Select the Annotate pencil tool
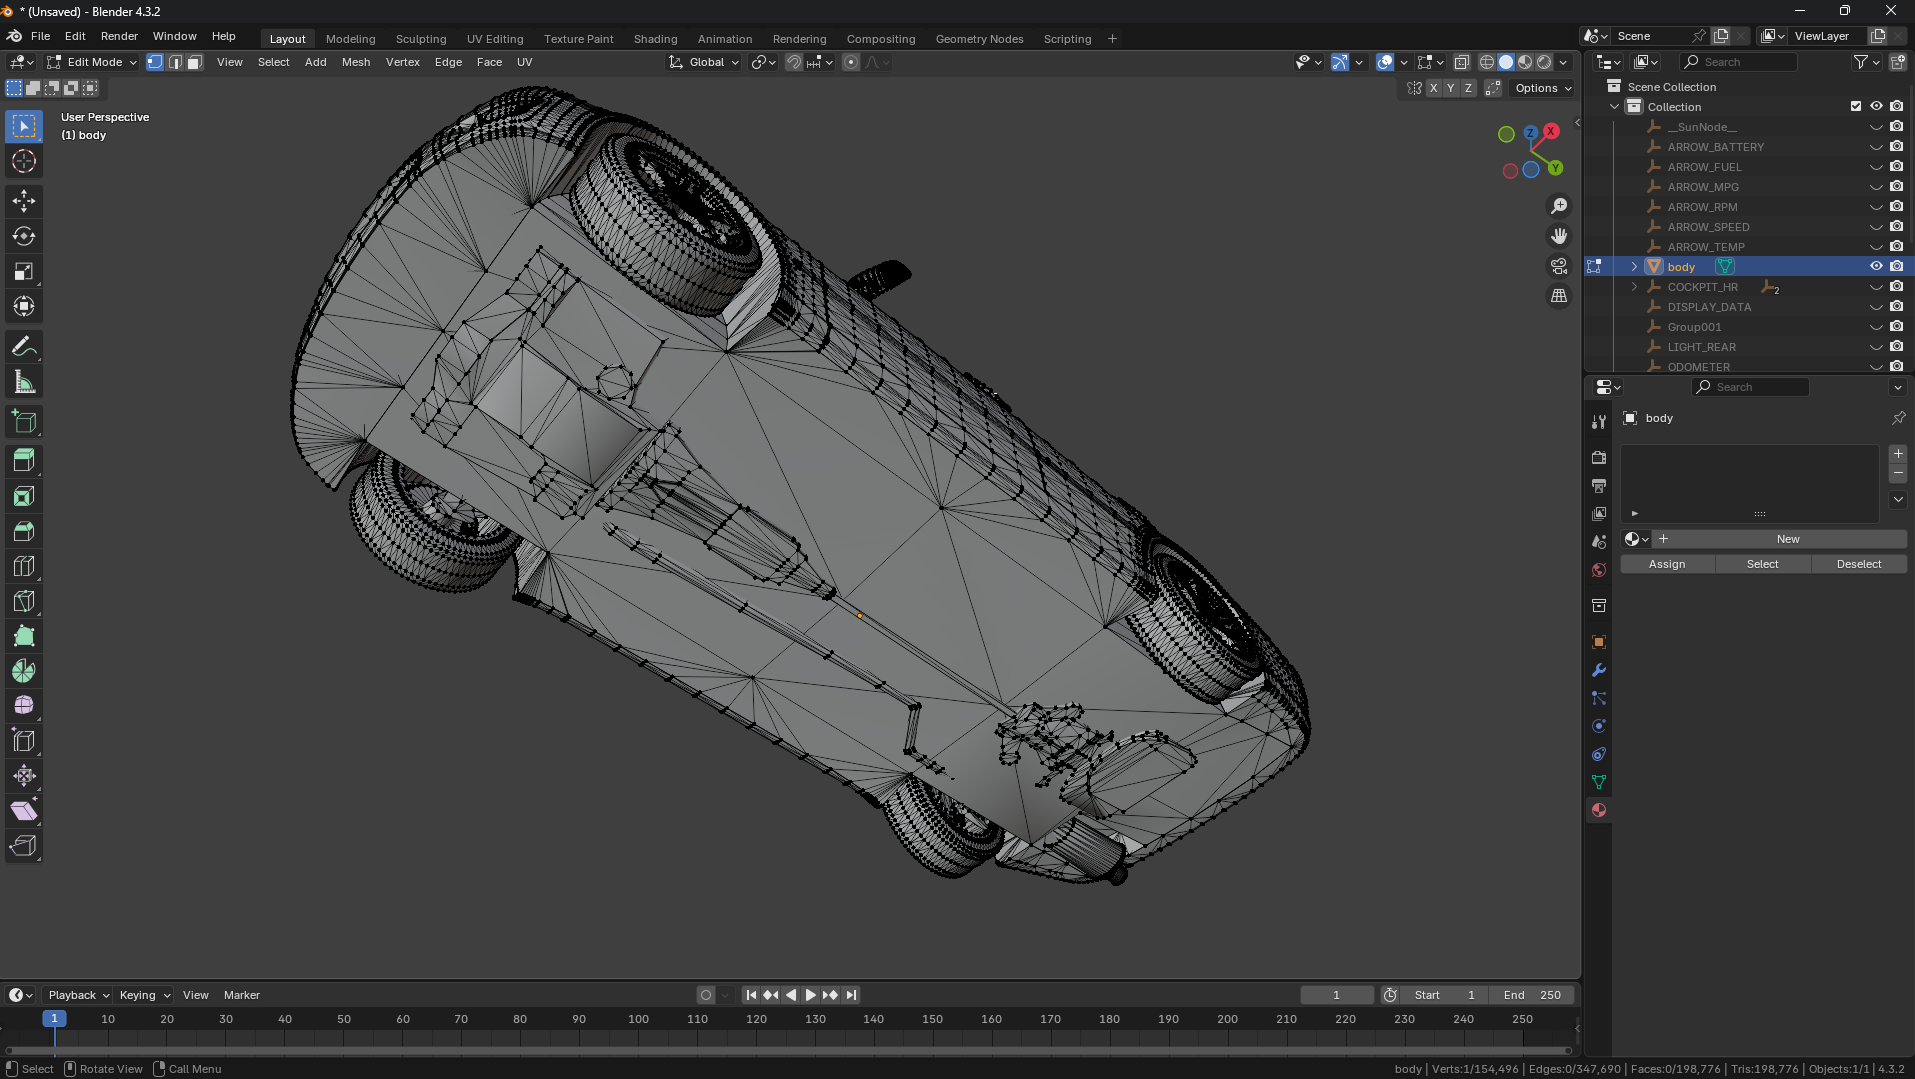1915x1079 pixels. (24, 347)
